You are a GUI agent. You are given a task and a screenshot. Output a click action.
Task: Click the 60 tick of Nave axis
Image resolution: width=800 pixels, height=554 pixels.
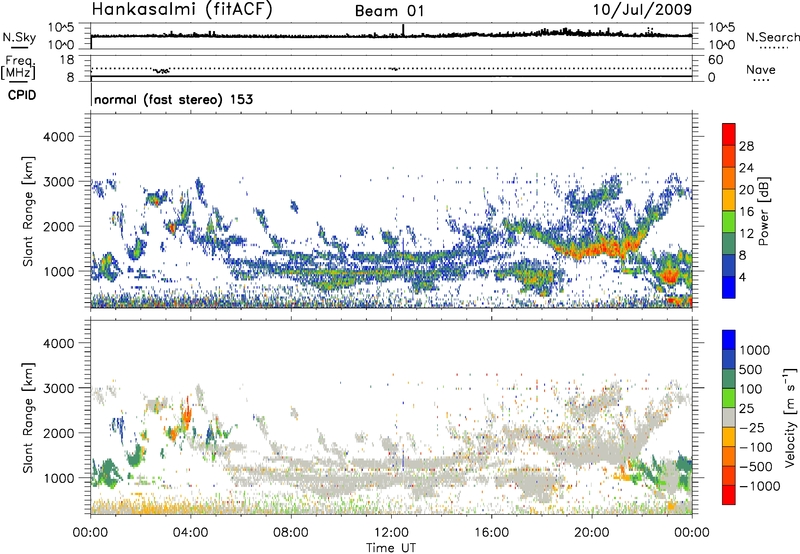click(x=716, y=60)
